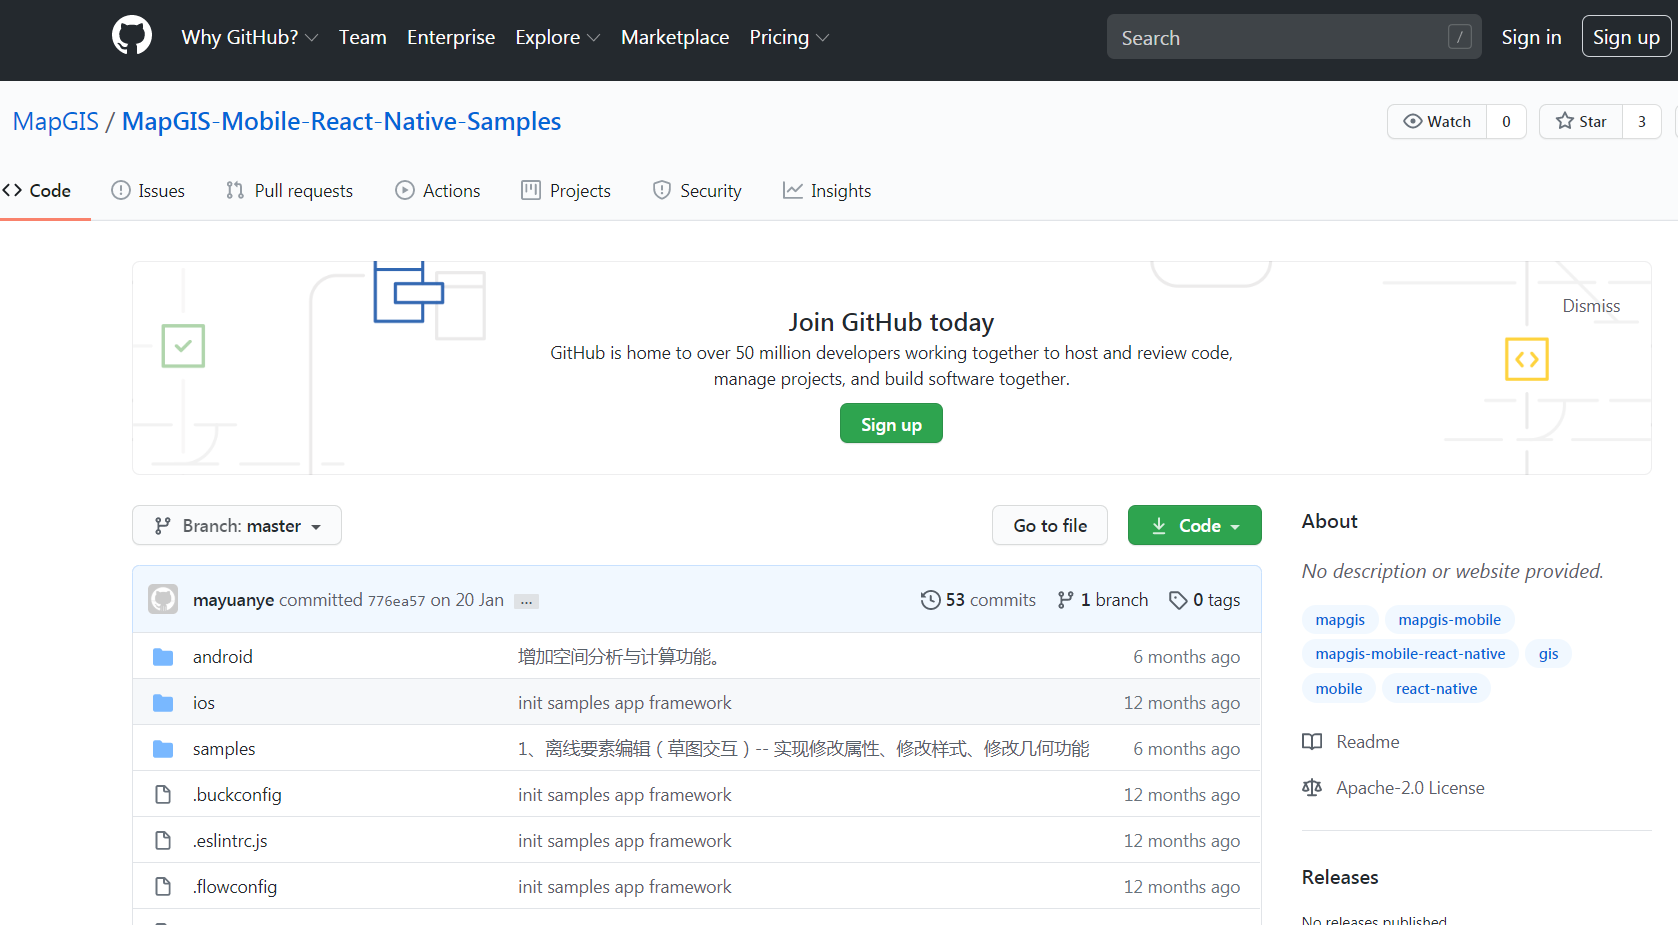
Task: Open the MapGIS owner link
Action: tap(56, 121)
